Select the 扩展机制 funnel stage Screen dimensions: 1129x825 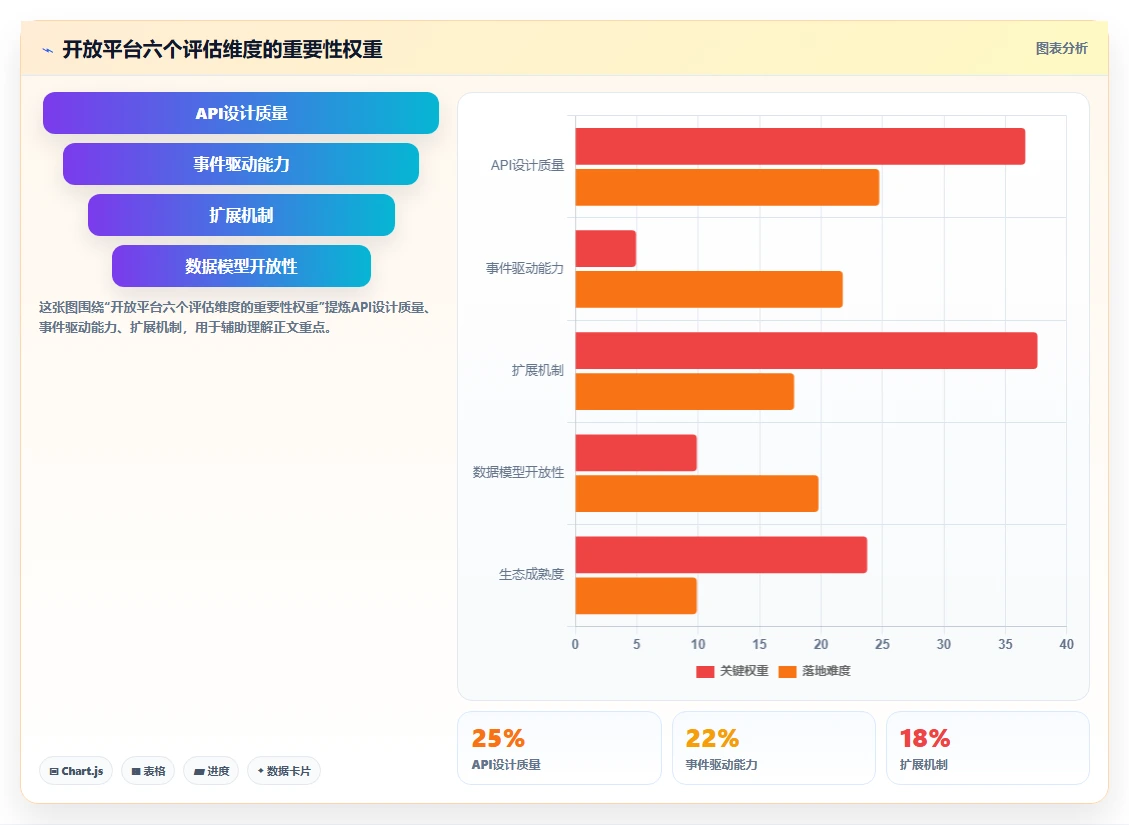click(241, 215)
